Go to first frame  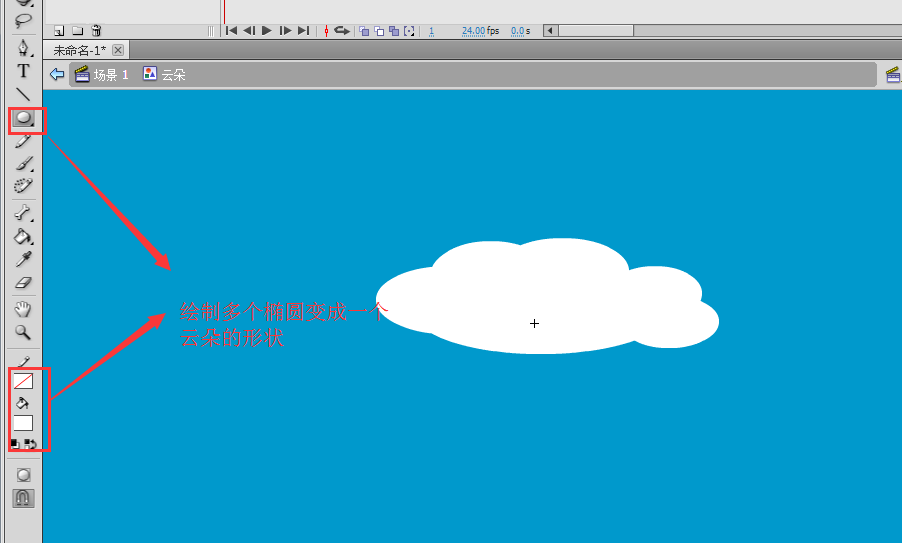(231, 30)
